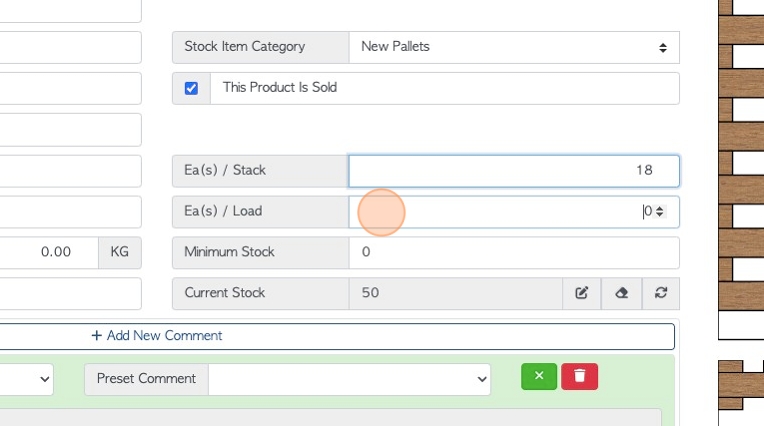Expand the Preset Comment dropdown
The image size is (764, 426).
point(349,379)
